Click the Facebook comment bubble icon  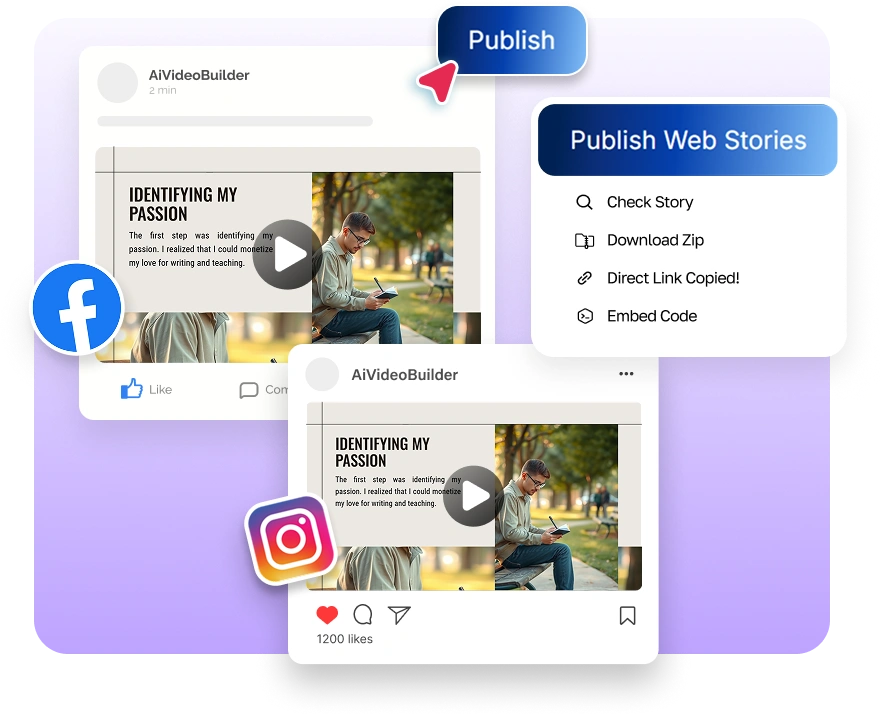pyautogui.click(x=249, y=390)
